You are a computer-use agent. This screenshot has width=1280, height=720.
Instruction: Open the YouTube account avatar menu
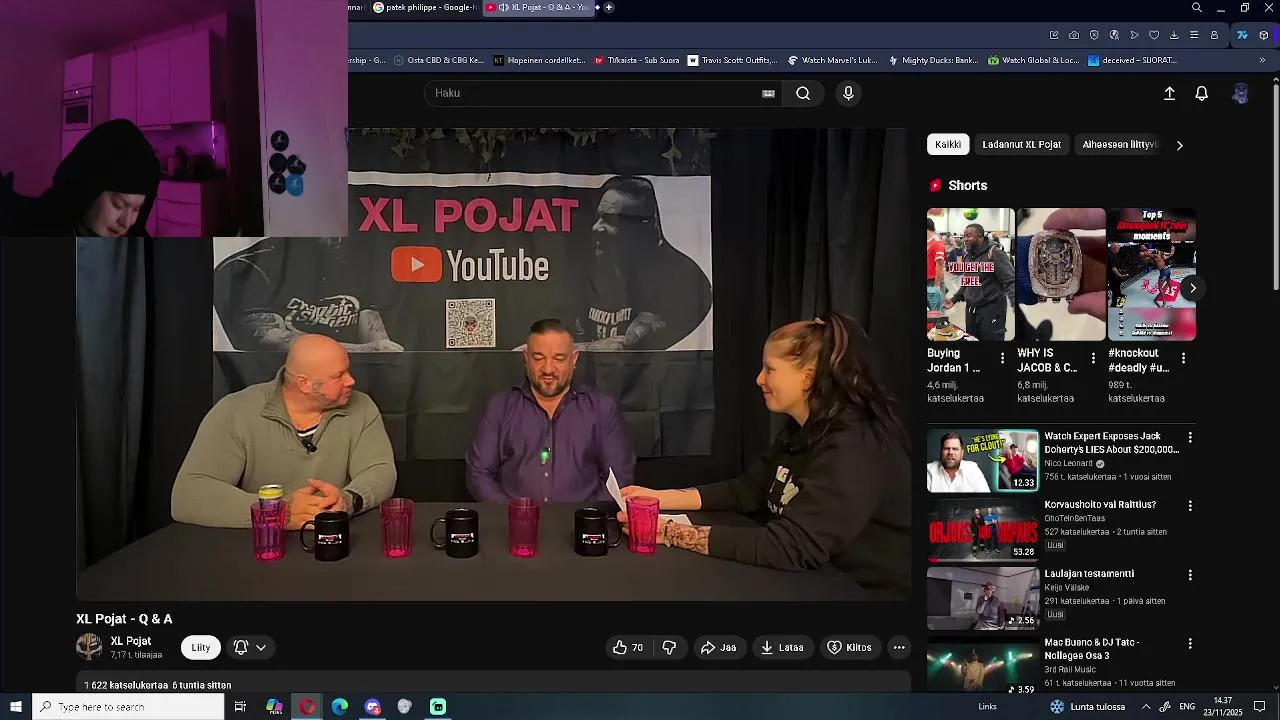(1240, 93)
